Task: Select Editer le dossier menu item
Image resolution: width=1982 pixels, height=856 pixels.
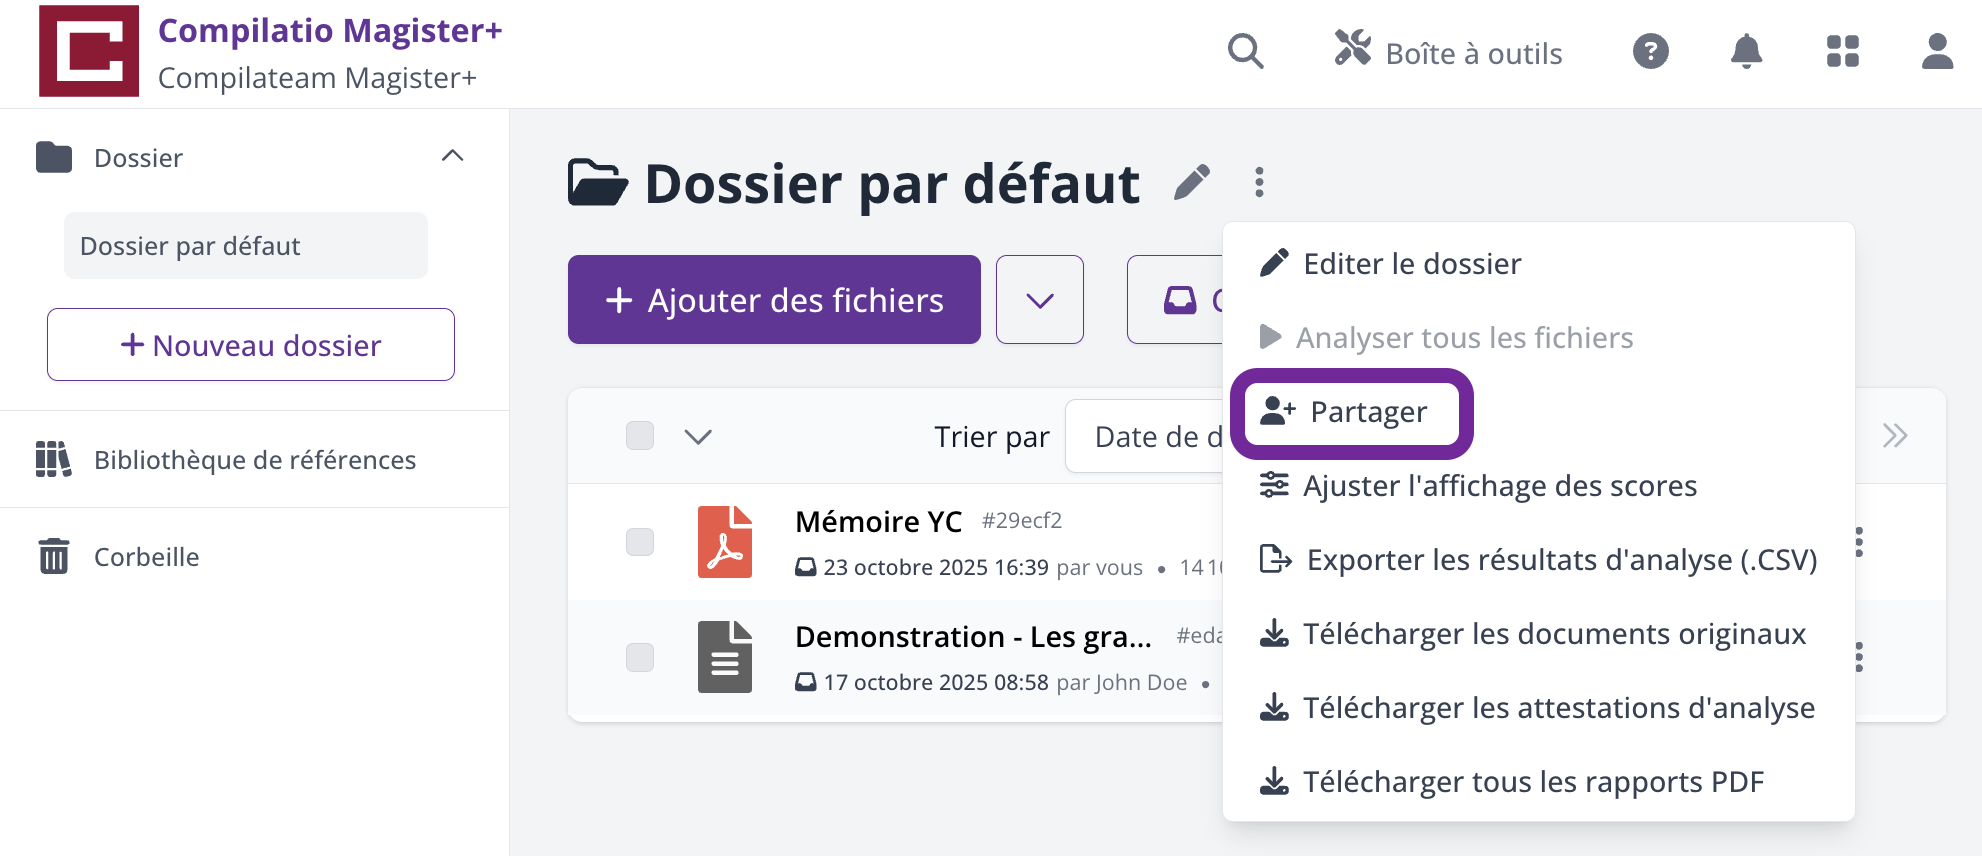Action: [x=1539, y=264]
